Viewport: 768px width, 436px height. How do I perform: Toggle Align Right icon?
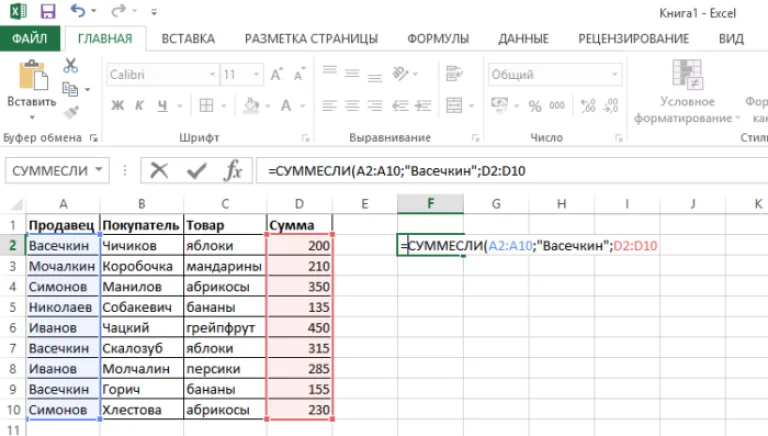[375, 105]
